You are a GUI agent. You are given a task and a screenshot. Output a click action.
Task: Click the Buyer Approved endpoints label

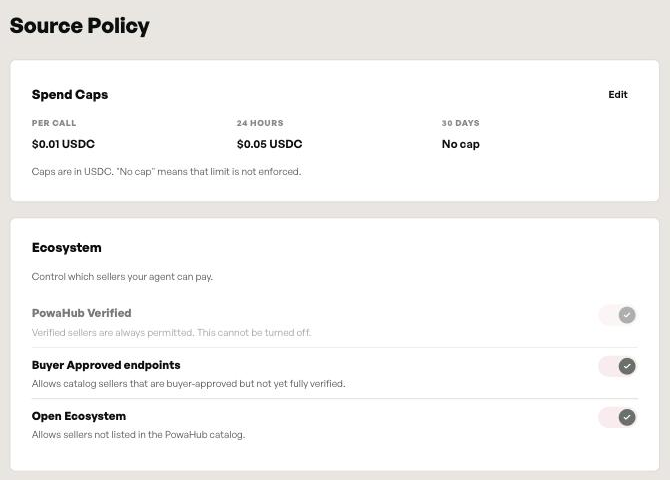pyautogui.click(x=106, y=365)
